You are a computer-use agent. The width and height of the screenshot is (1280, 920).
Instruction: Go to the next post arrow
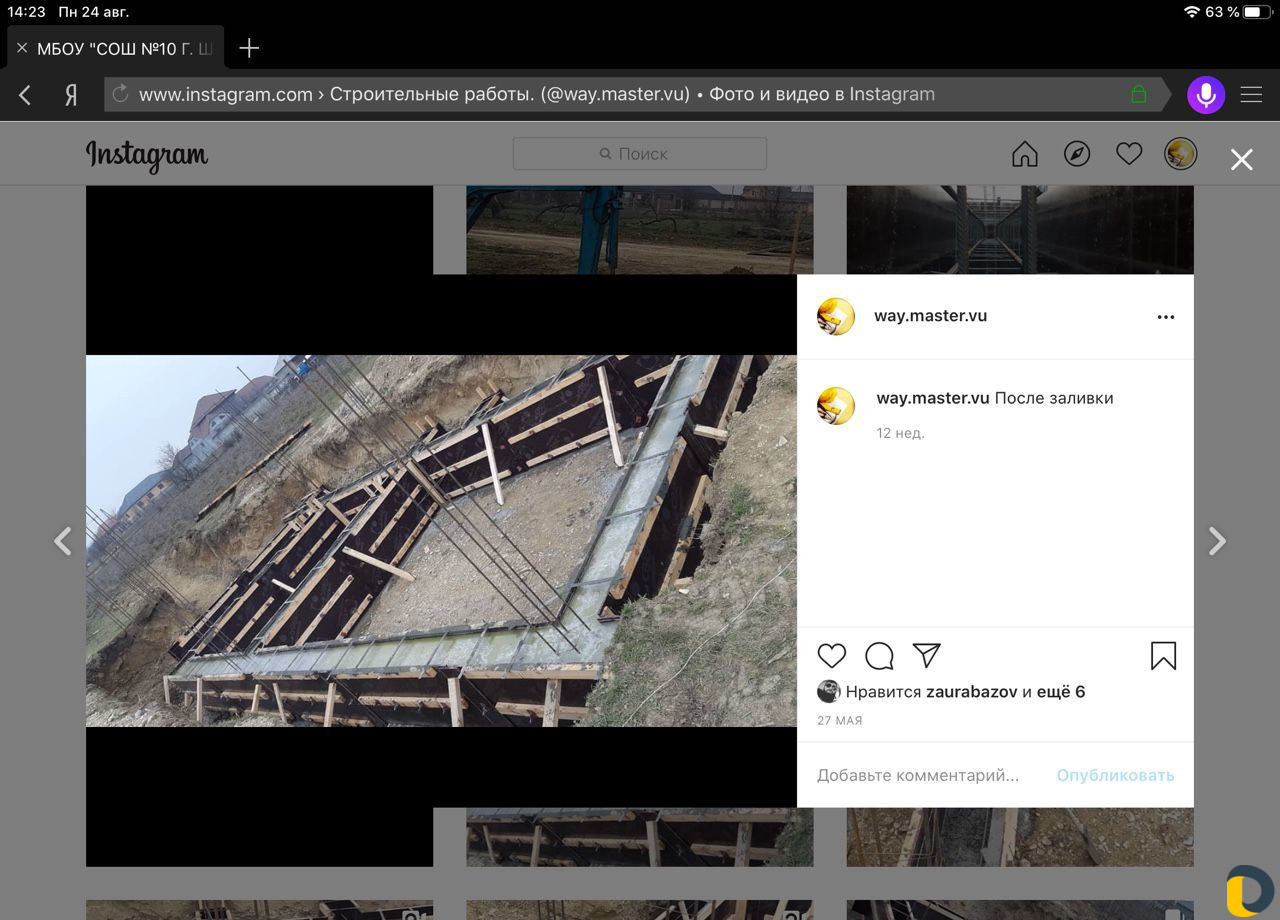(x=1217, y=541)
